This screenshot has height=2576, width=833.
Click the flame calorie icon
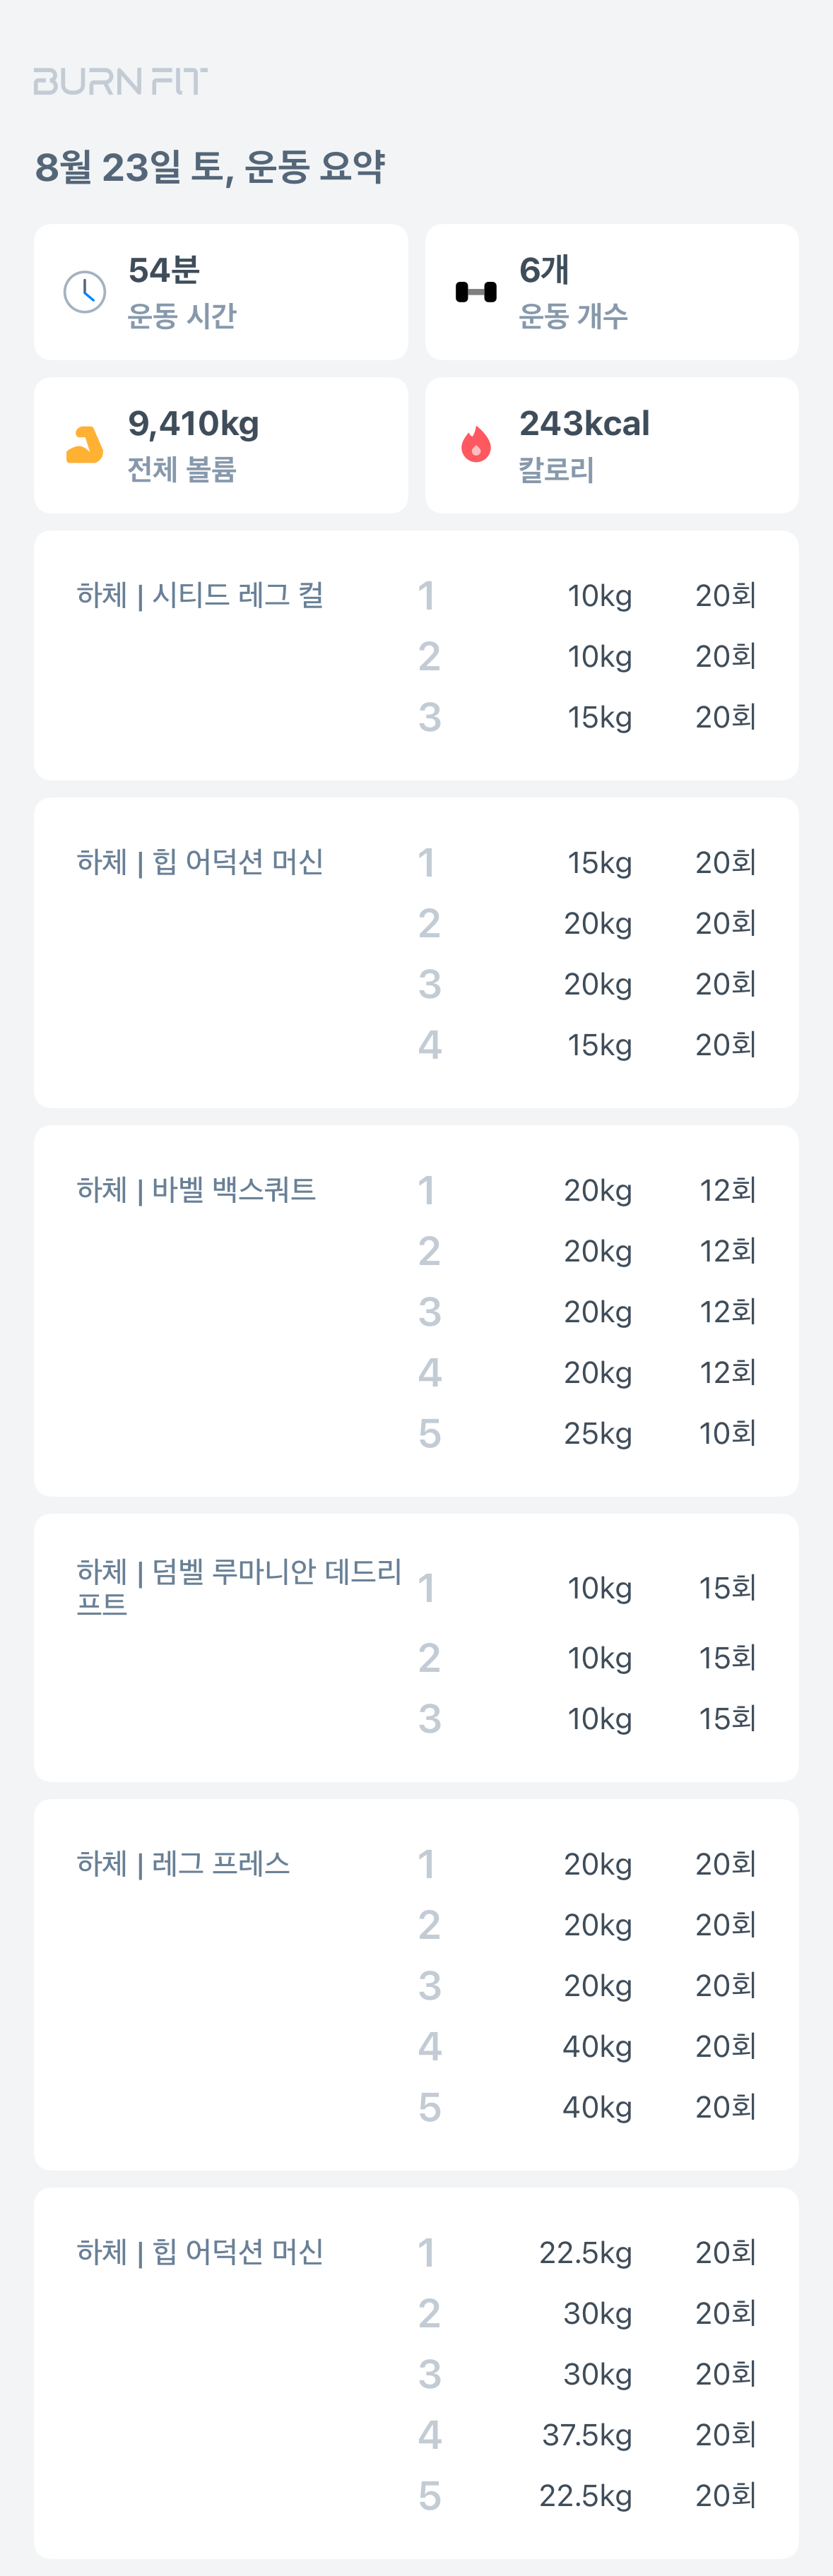tap(476, 445)
